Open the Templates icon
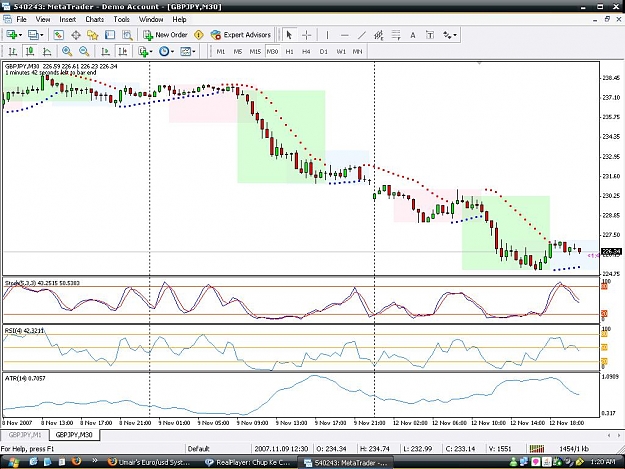Viewport: 625px width, 469px height. (x=185, y=51)
